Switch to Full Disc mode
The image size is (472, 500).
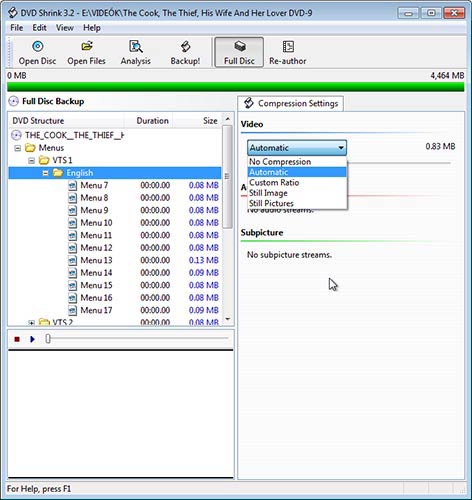(239, 52)
